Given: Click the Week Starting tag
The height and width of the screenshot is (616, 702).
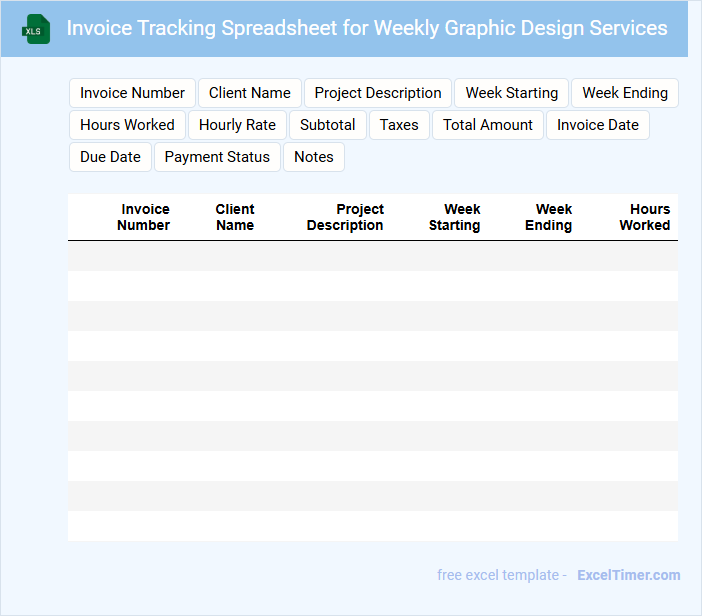Looking at the screenshot, I should 511,93.
